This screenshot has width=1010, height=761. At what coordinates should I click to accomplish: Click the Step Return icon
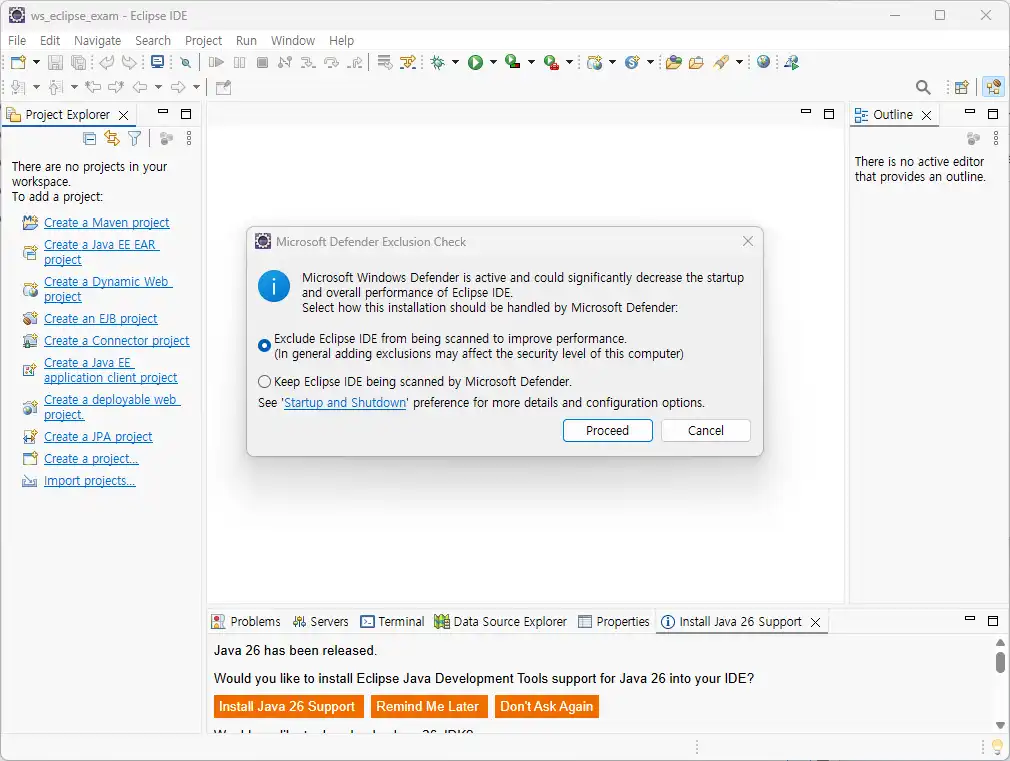coord(355,62)
